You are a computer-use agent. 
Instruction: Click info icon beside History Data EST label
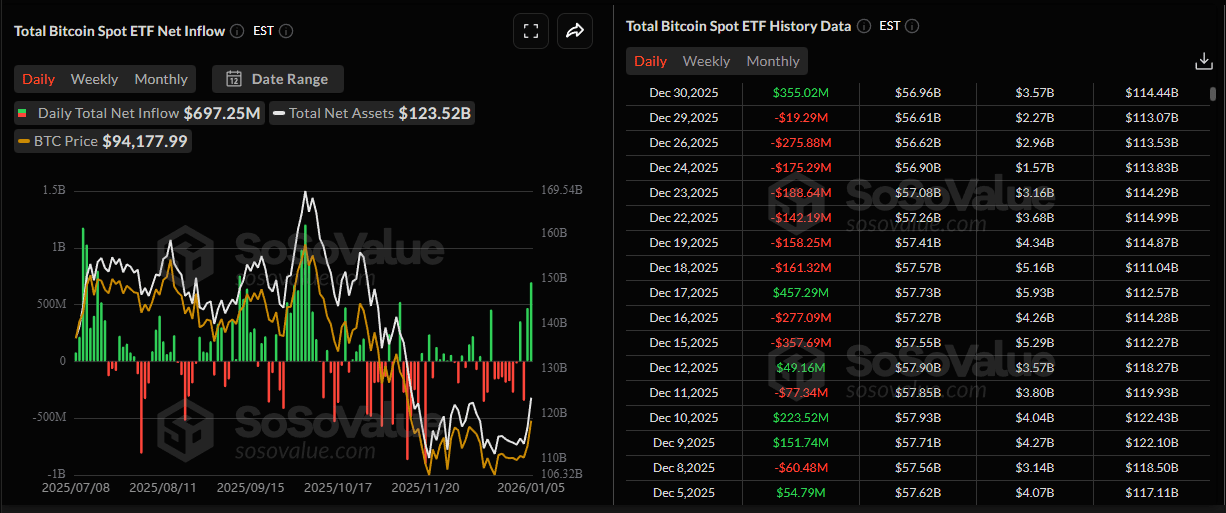[912, 26]
